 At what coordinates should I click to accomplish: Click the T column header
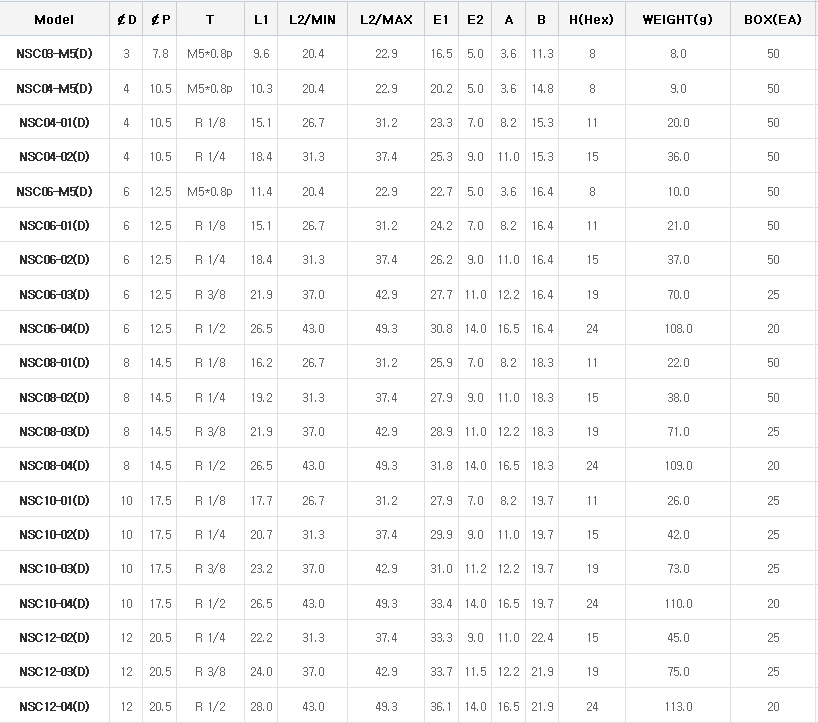pos(209,19)
